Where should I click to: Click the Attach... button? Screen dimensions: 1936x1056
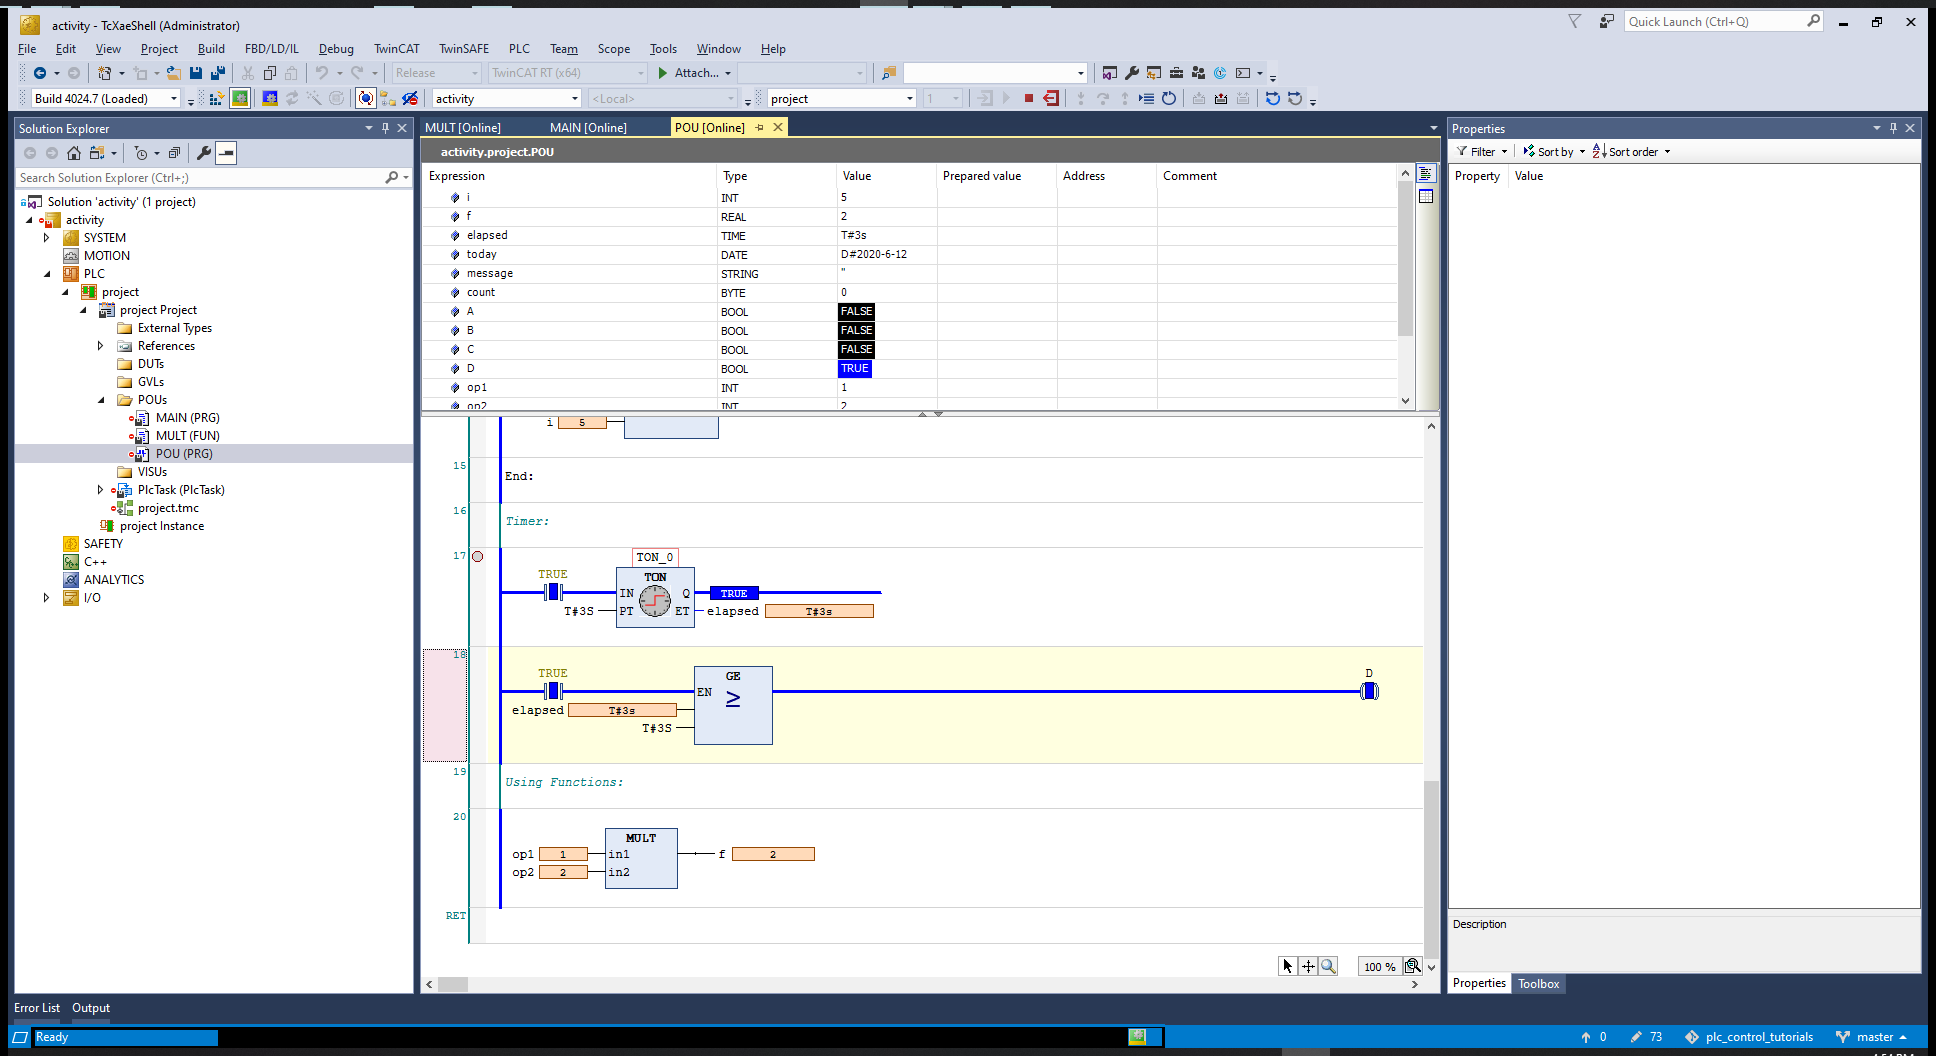point(695,73)
